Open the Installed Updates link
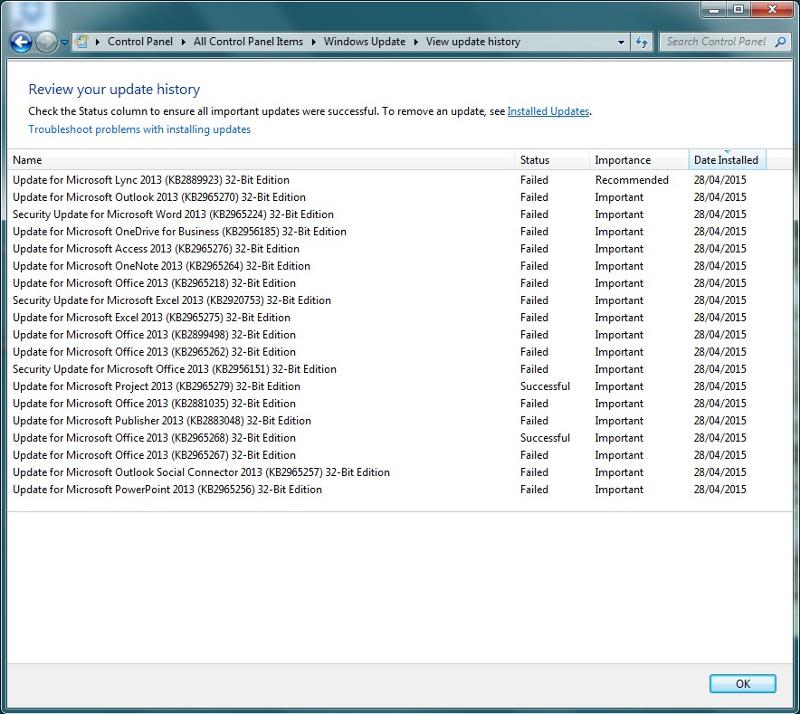Image resolution: width=800 pixels, height=714 pixels. pyautogui.click(x=548, y=111)
